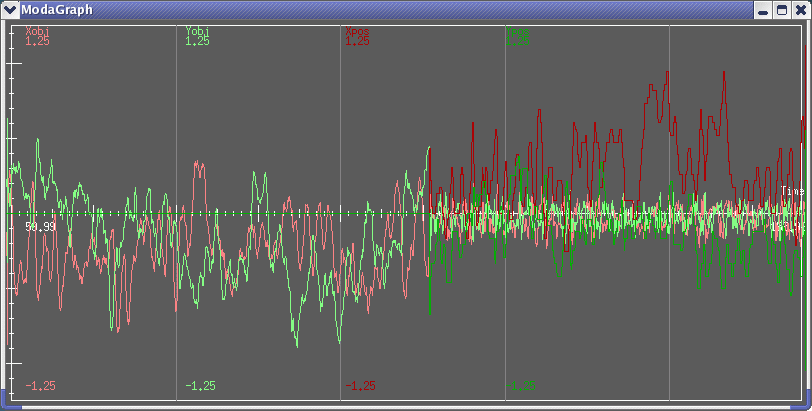Minimize the ModaGraph window
Viewport: 812px width, 411px height.
762,10
